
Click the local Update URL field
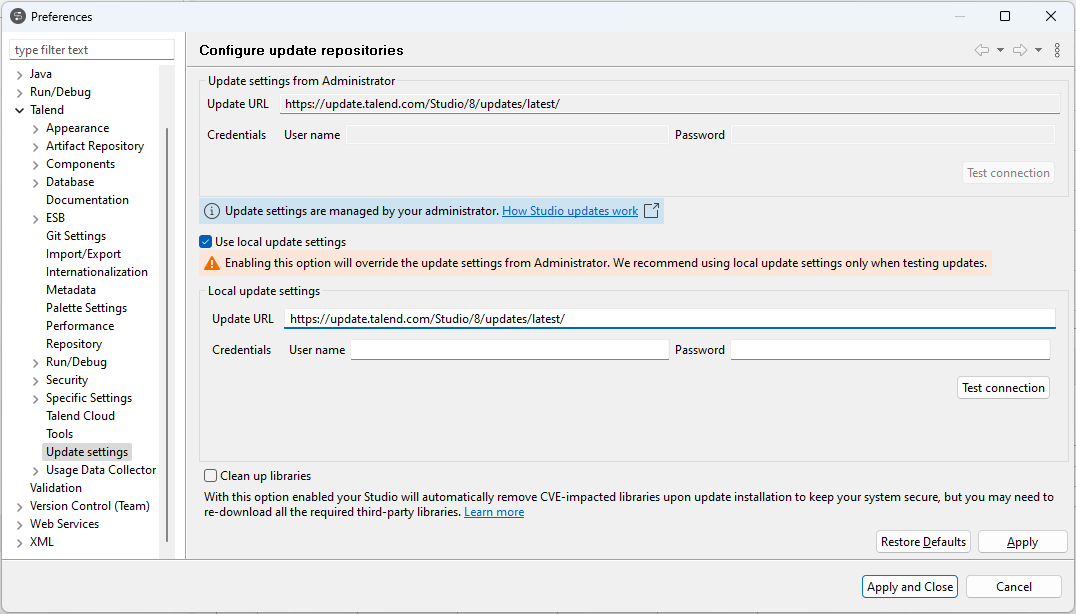click(x=670, y=317)
